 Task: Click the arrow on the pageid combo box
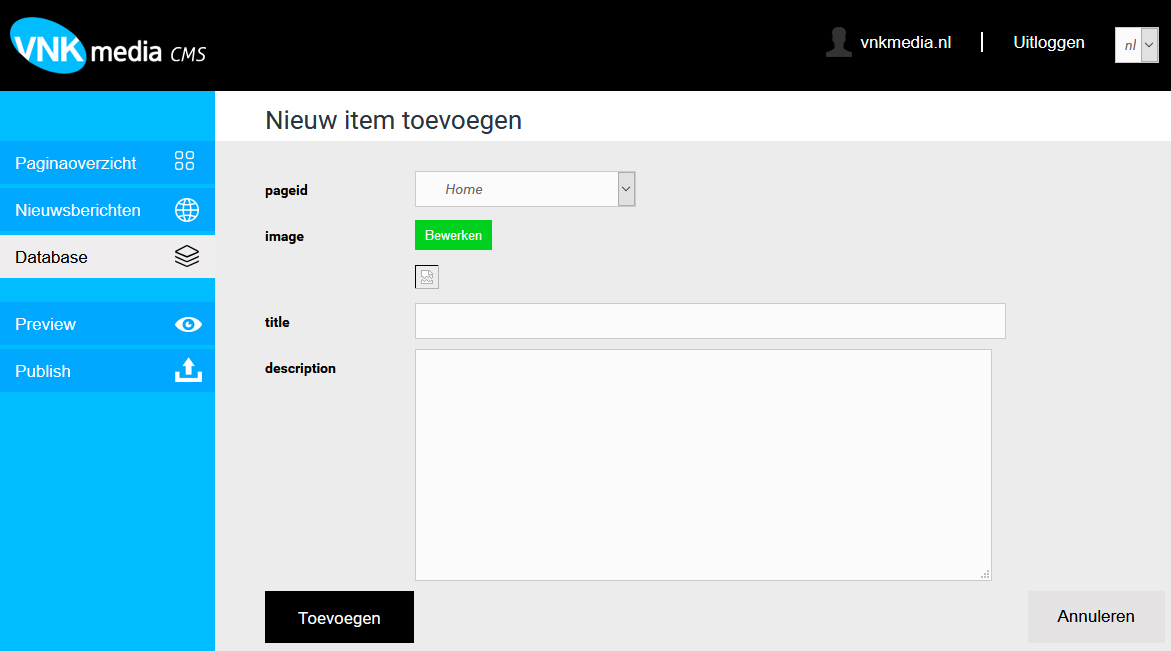click(x=626, y=189)
